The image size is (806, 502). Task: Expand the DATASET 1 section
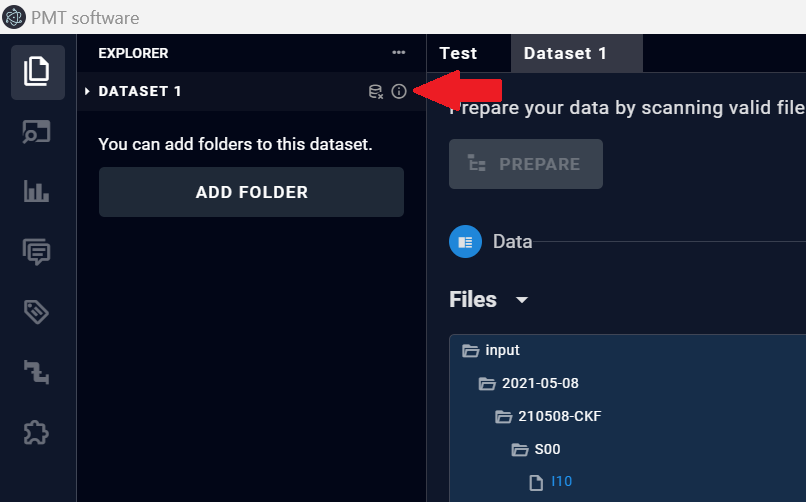[x=88, y=92]
